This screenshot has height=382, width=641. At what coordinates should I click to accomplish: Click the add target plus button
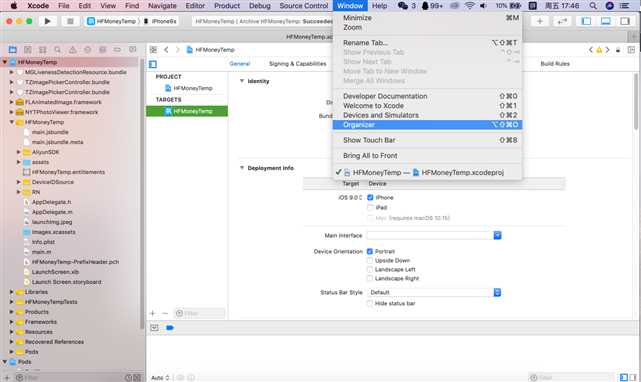(153, 314)
